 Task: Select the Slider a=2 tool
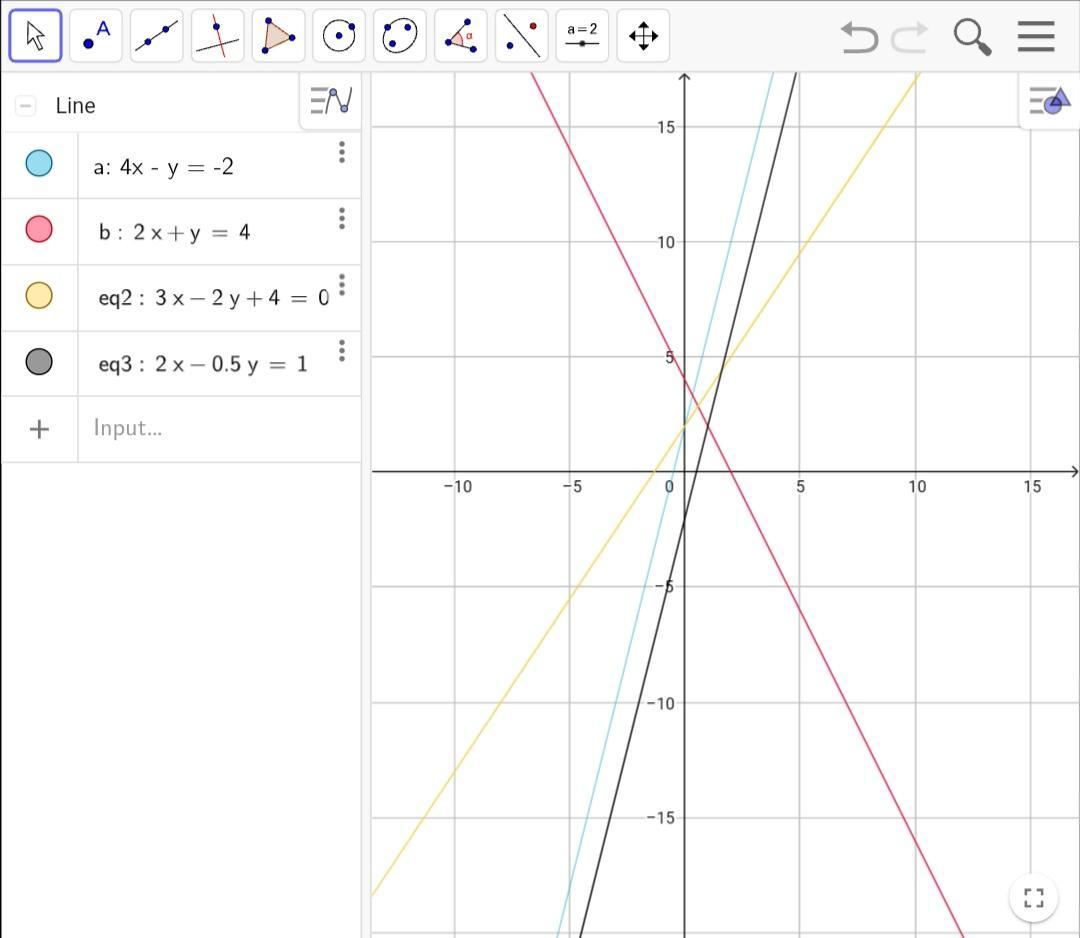pyautogui.click(x=582, y=36)
